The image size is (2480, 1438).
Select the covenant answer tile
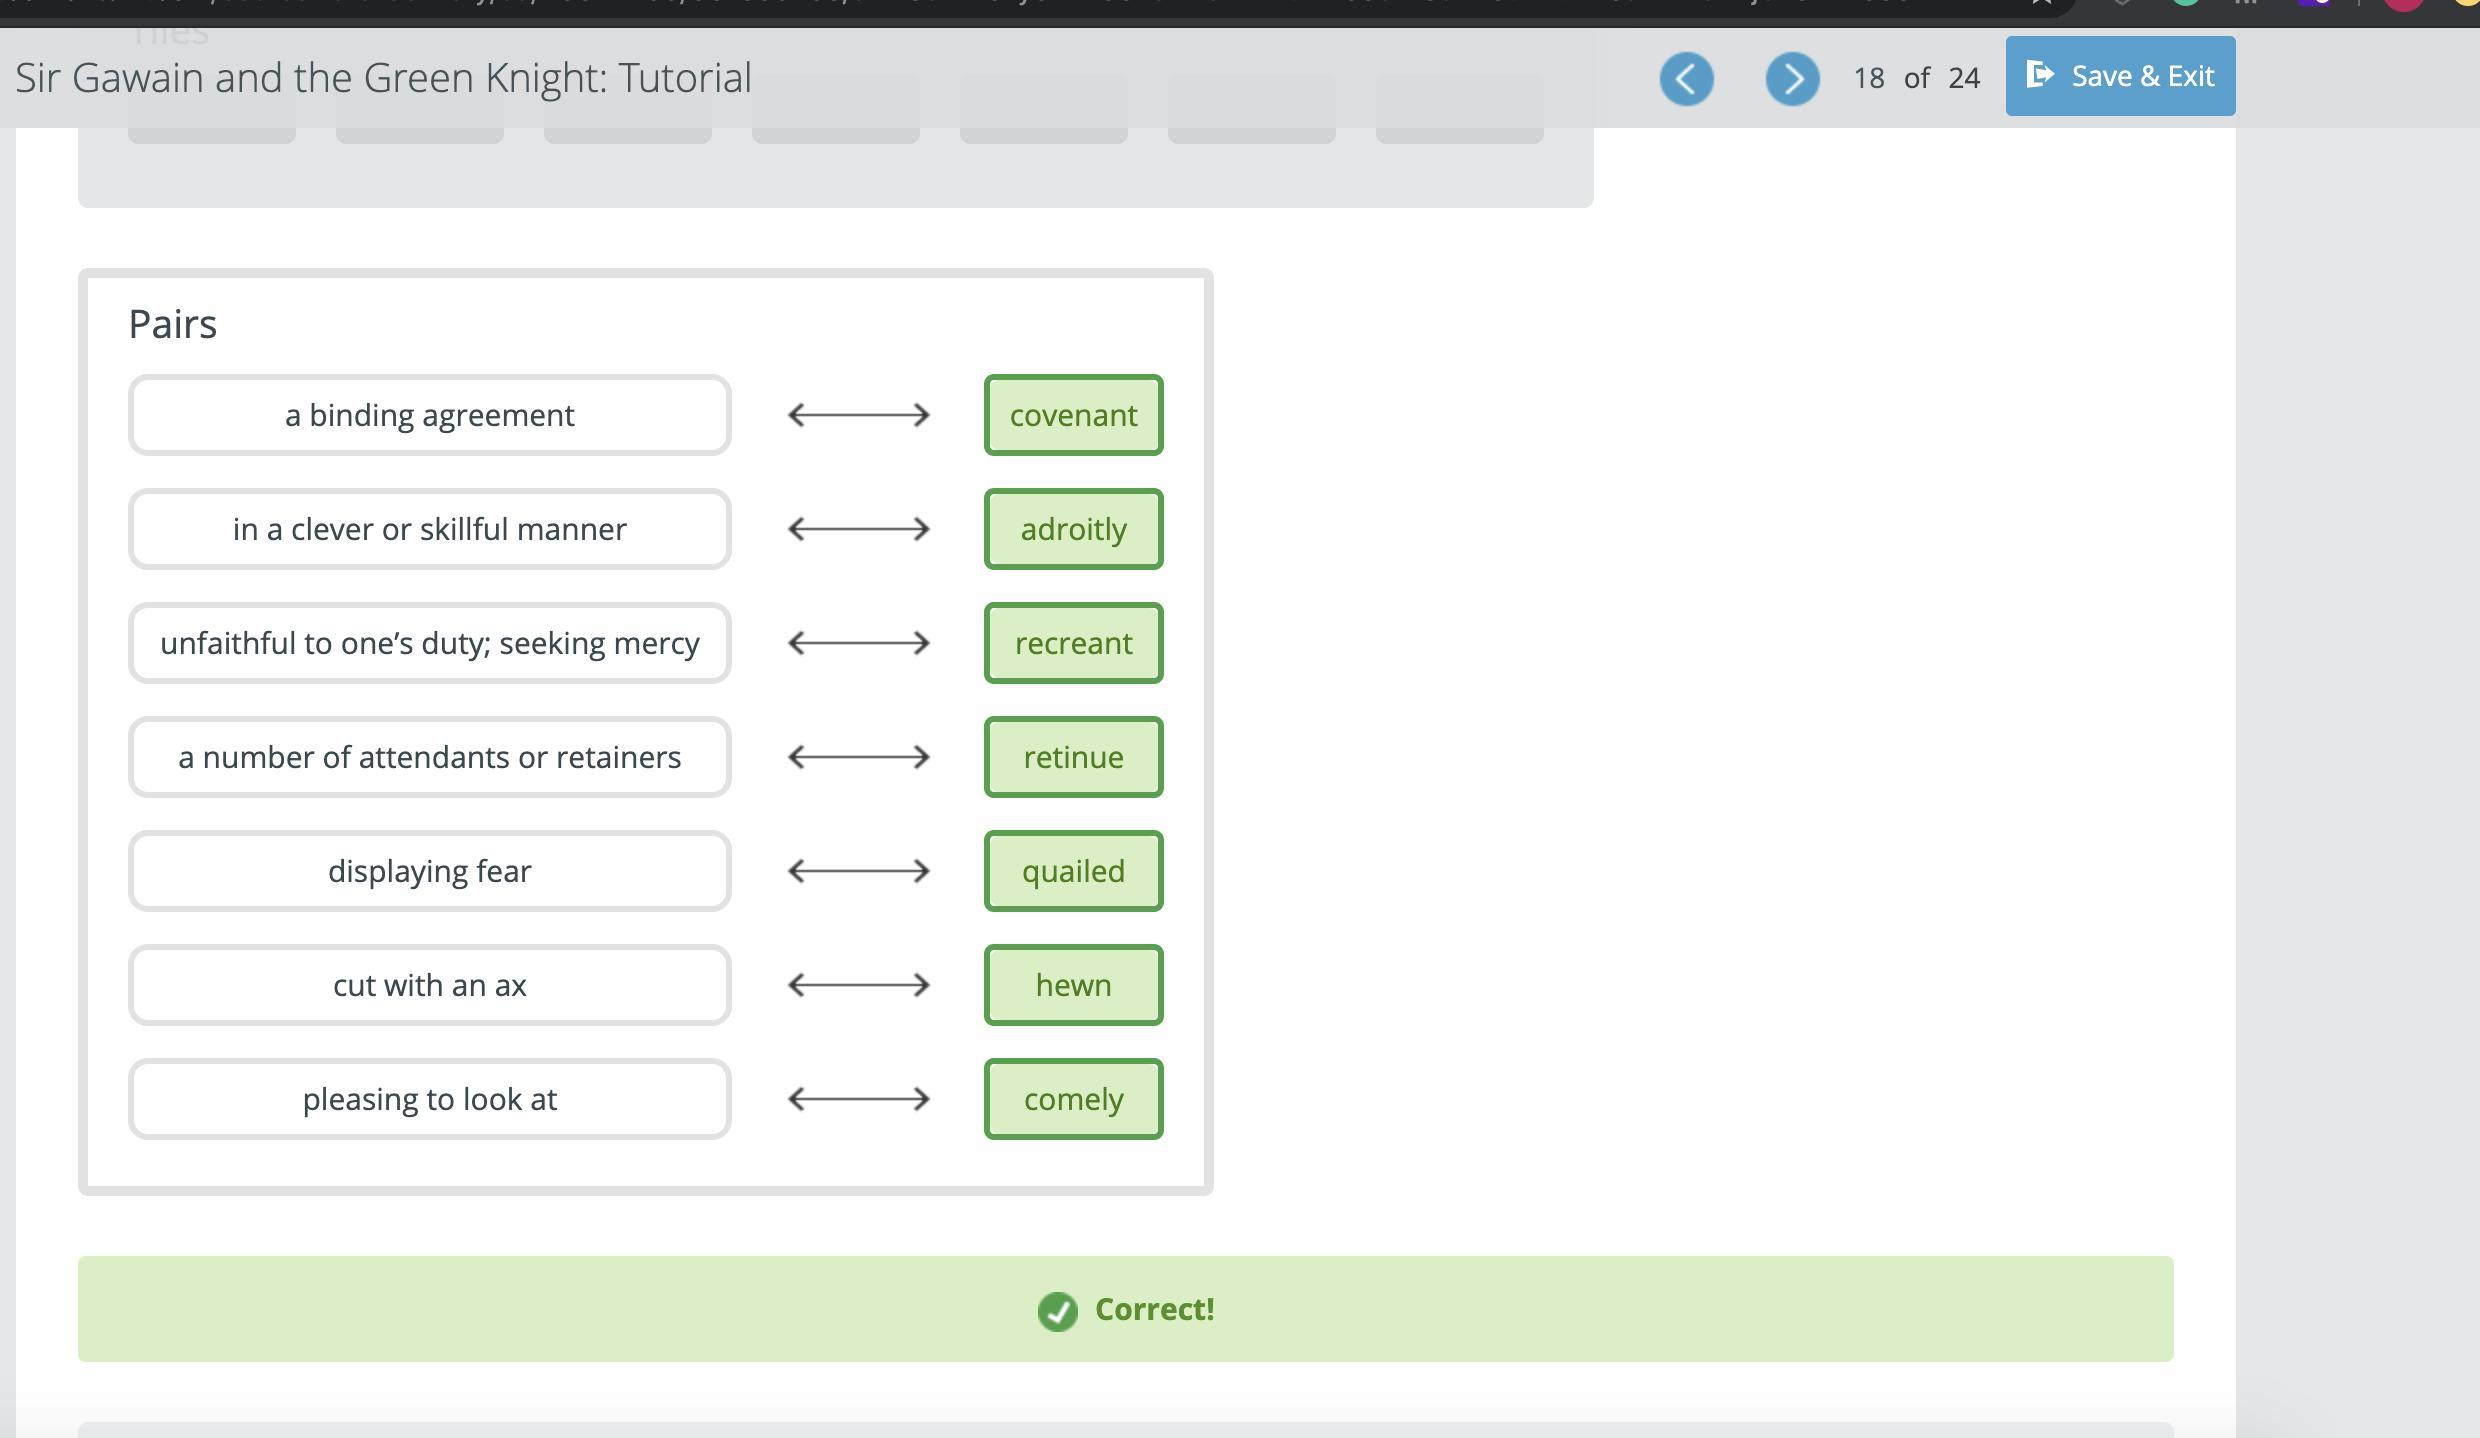(x=1073, y=415)
